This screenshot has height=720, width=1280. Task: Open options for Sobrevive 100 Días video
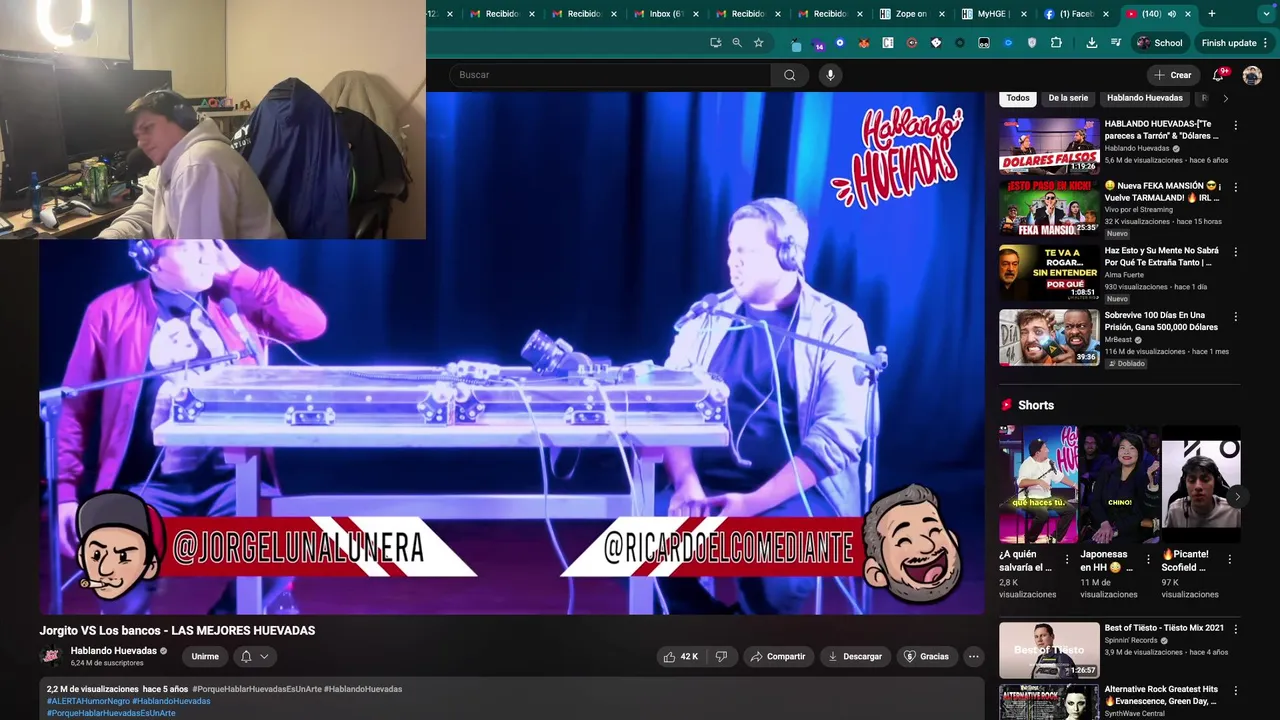(x=1236, y=316)
